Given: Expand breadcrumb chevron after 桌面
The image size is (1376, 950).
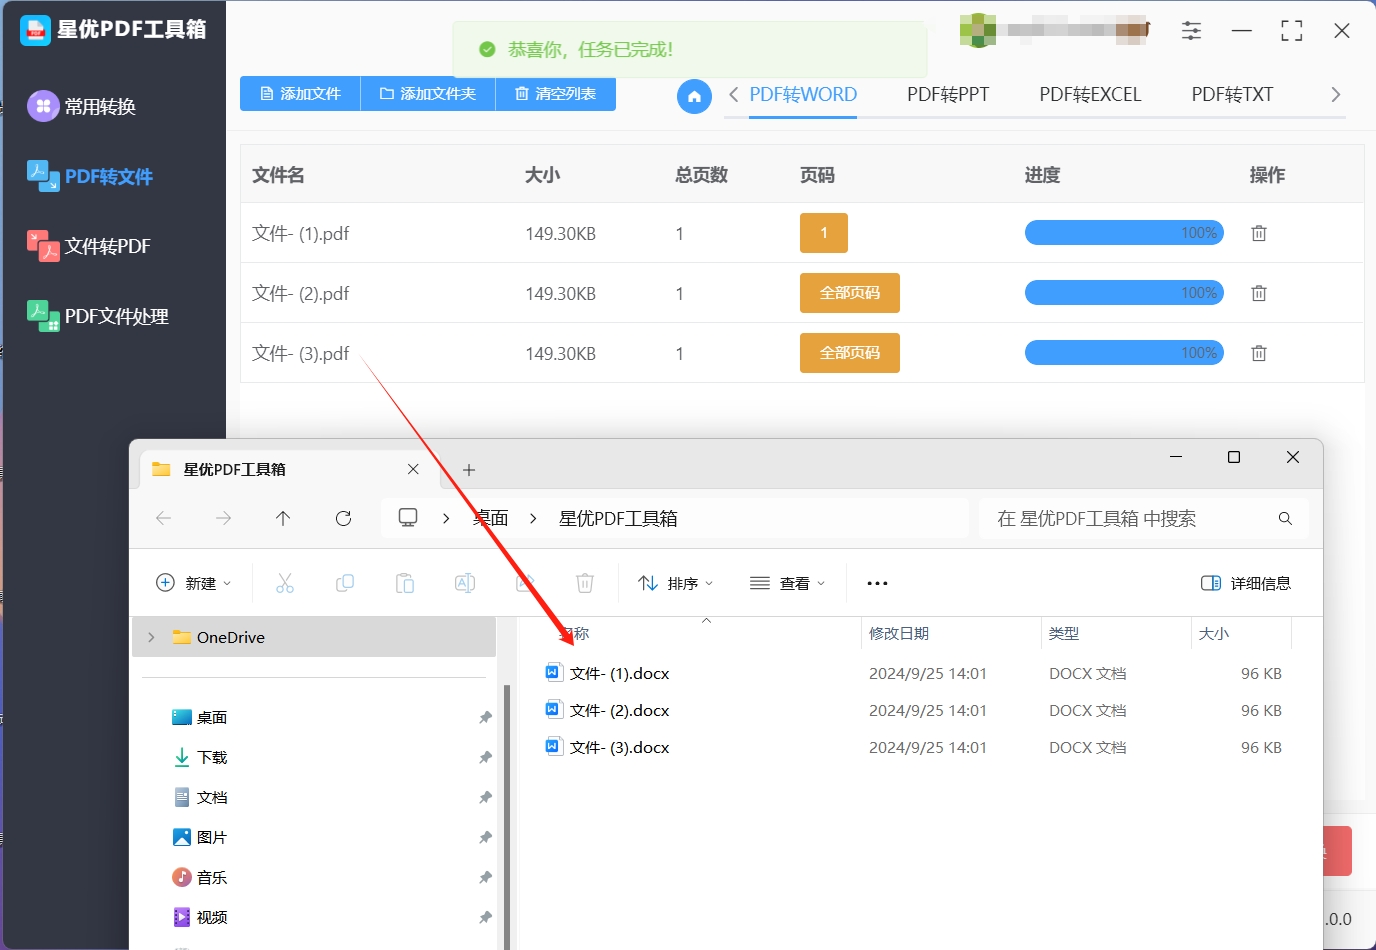Looking at the screenshot, I should (x=533, y=518).
